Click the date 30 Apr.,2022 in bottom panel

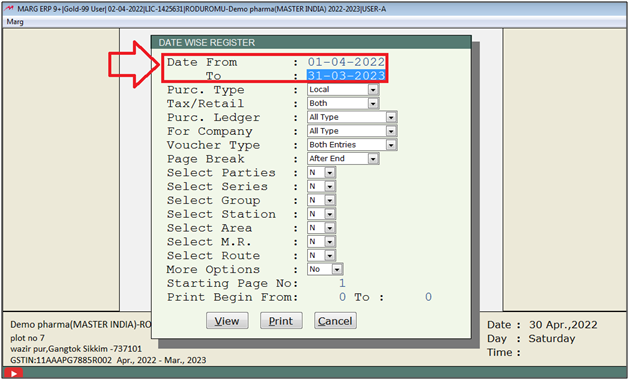563,325
